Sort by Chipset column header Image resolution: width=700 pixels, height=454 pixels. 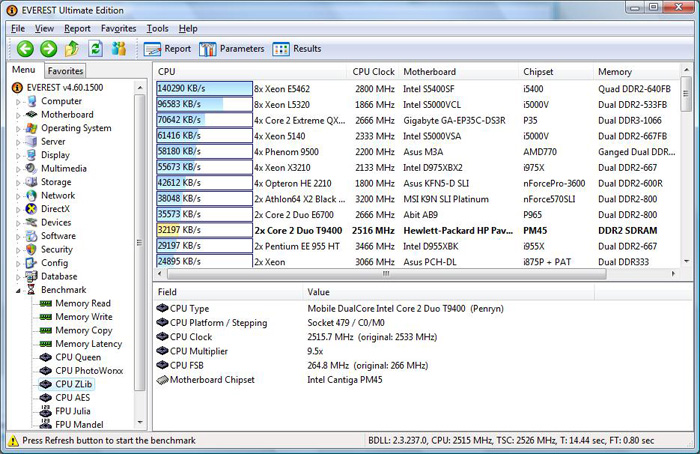point(557,71)
